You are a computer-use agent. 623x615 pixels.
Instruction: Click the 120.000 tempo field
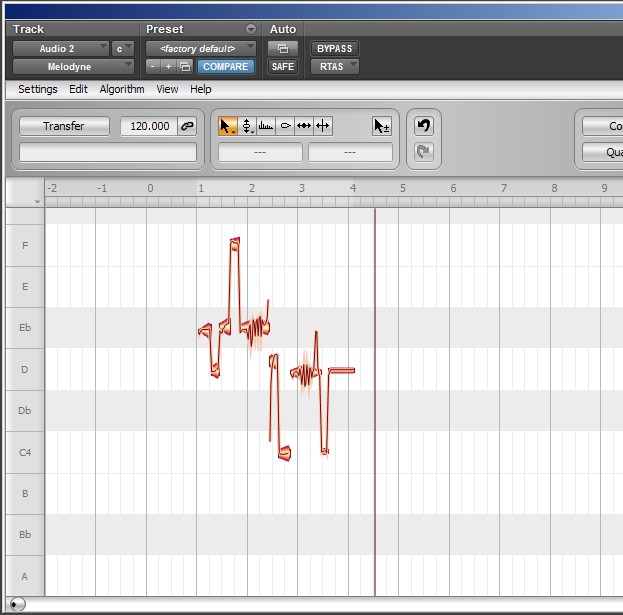[147, 126]
